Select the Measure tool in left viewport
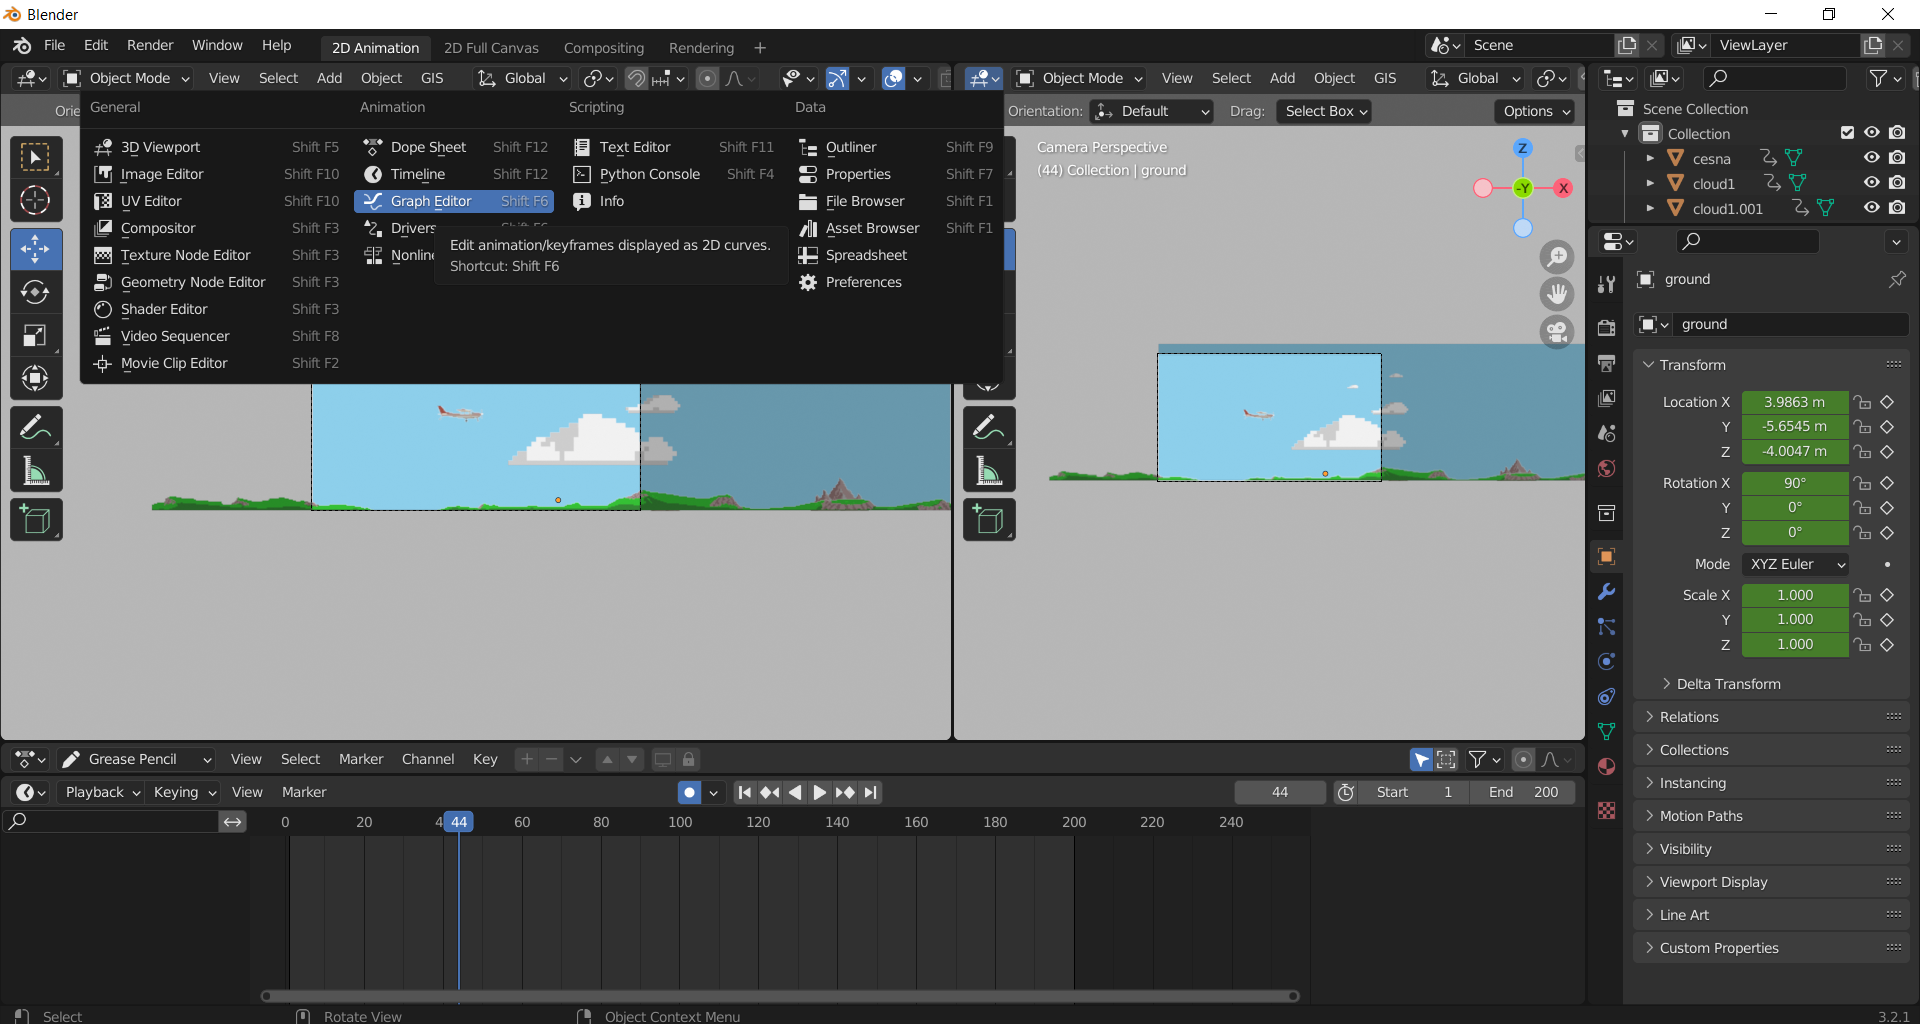Image resolution: width=1920 pixels, height=1024 pixels. click(36, 470)
